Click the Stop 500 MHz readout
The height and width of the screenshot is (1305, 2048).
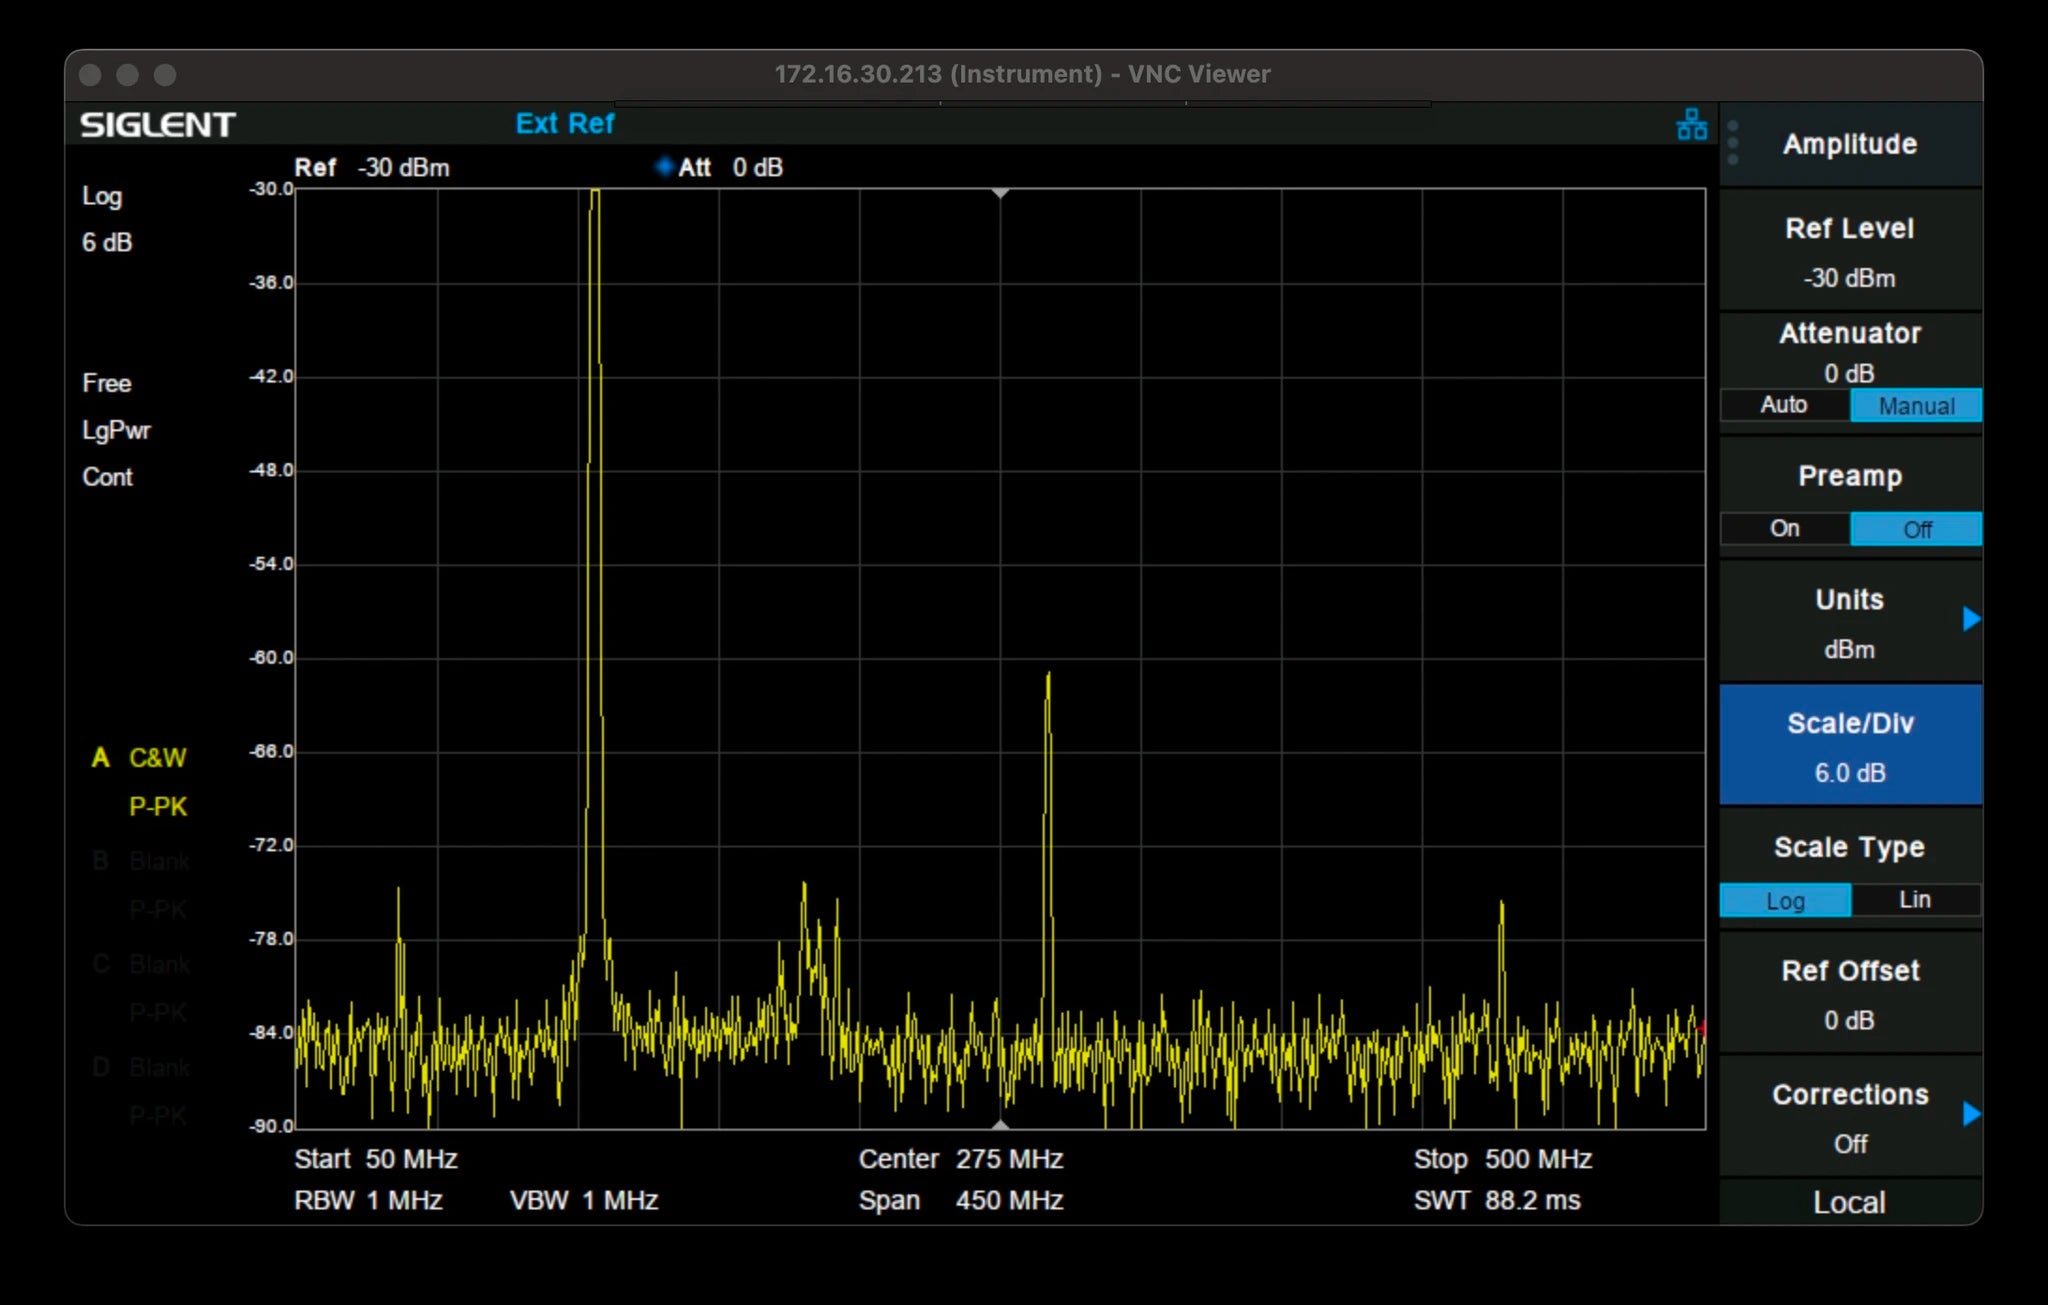tap(1503, 1159)
